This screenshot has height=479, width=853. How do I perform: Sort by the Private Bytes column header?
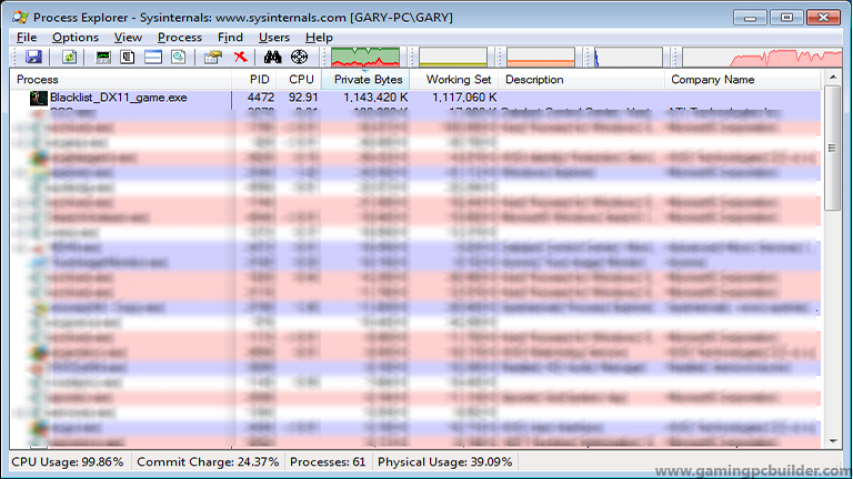click(366, 79)
